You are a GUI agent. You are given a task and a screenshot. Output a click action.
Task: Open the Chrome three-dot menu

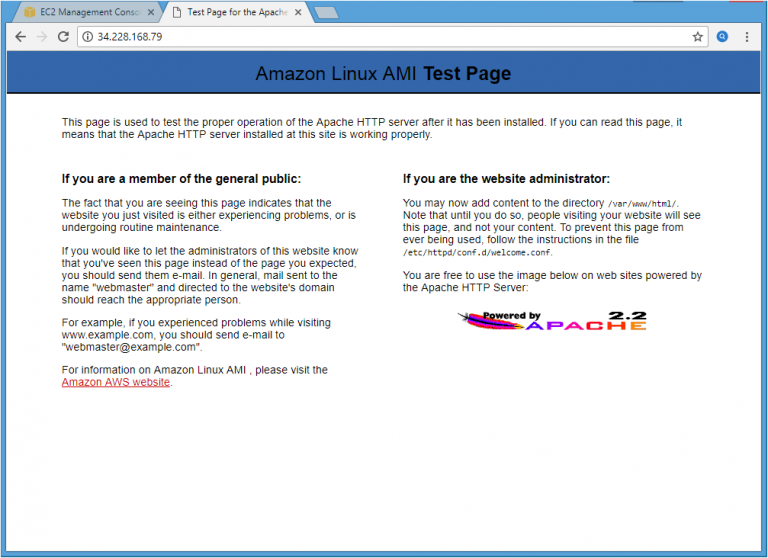point(746,37)
